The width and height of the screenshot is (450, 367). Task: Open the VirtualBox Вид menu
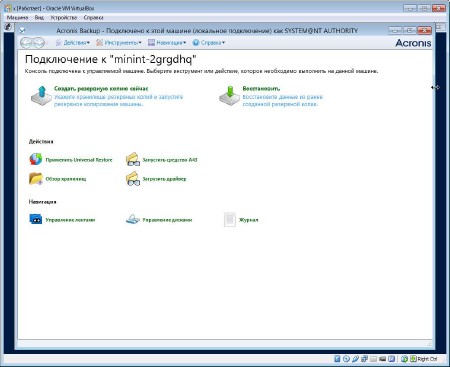pyautogui.click(x=39, y=18)
